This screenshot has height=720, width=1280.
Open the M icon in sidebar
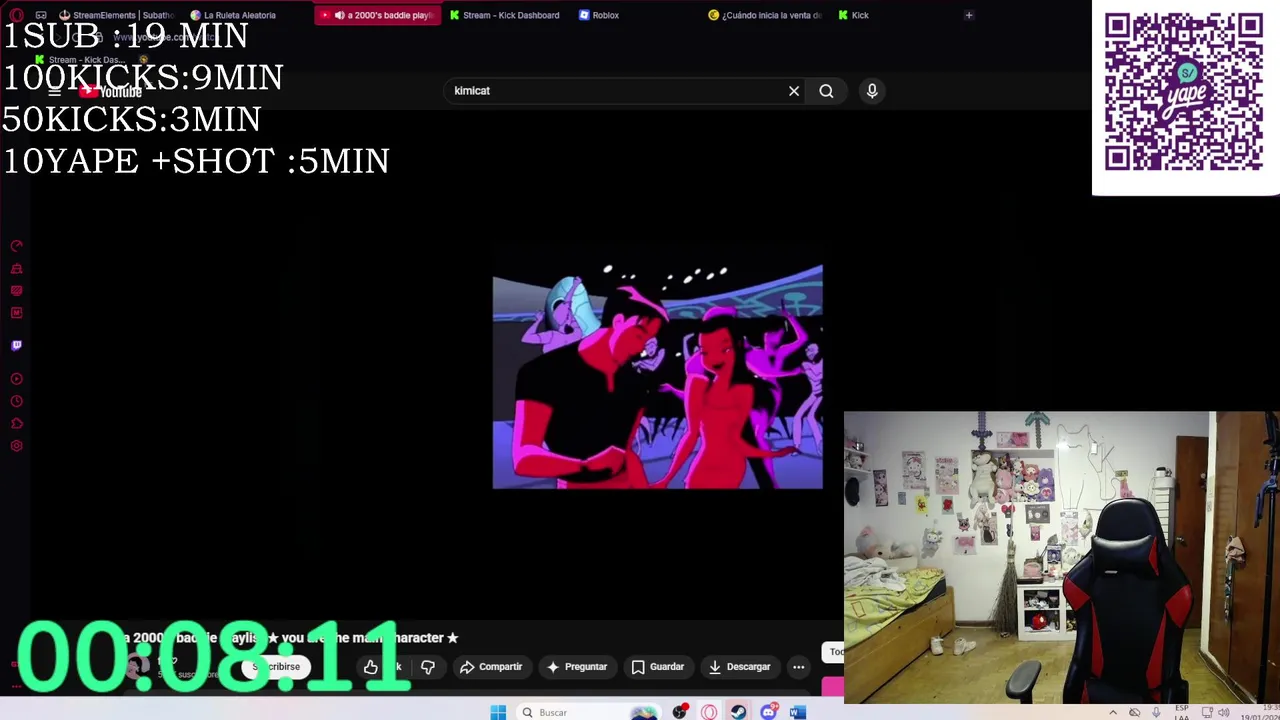16,312
